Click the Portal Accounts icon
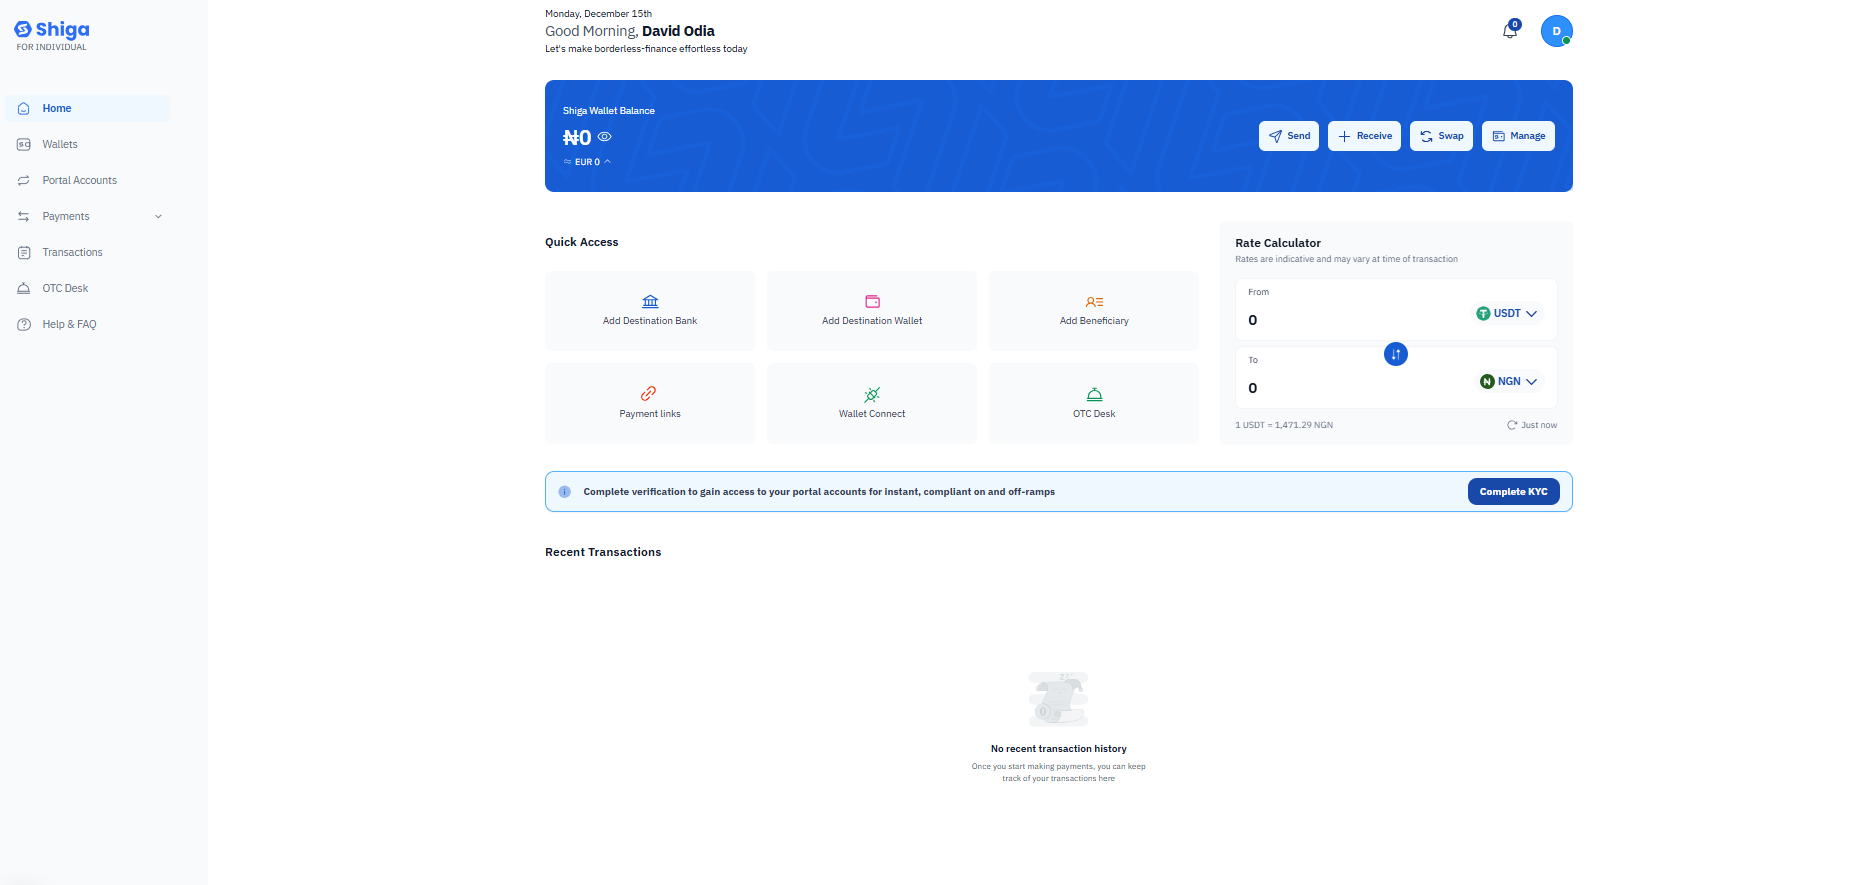 (x=24, y=180)
